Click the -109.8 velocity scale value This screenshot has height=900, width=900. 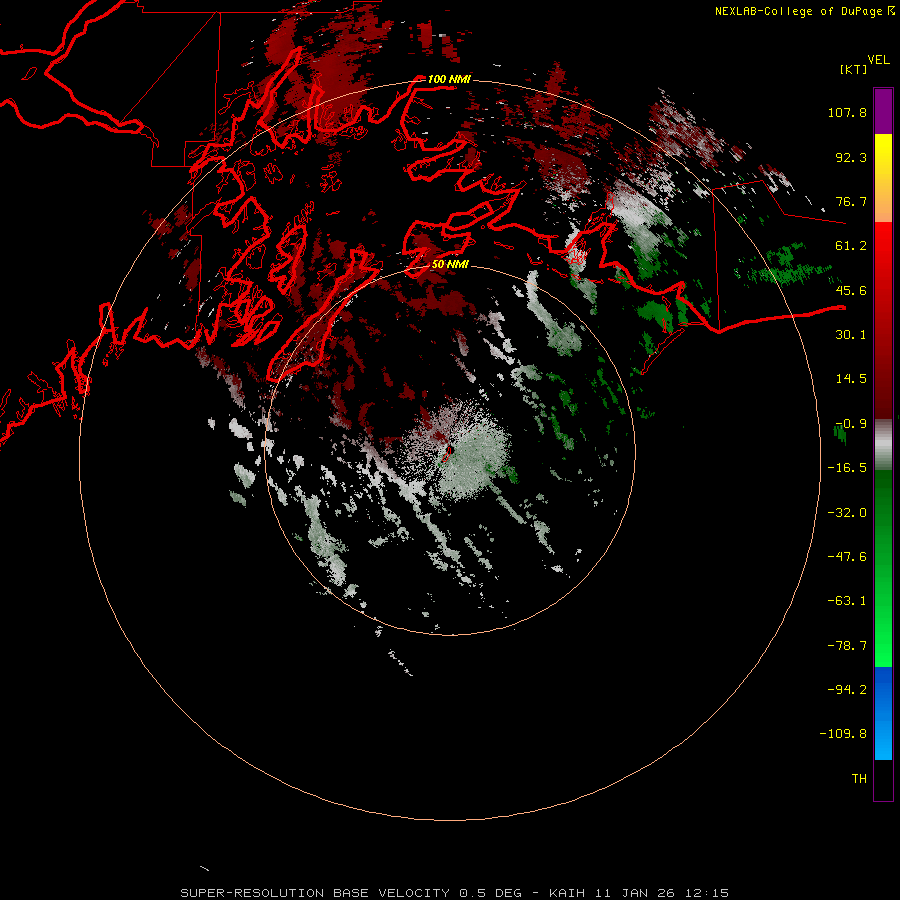844,734
